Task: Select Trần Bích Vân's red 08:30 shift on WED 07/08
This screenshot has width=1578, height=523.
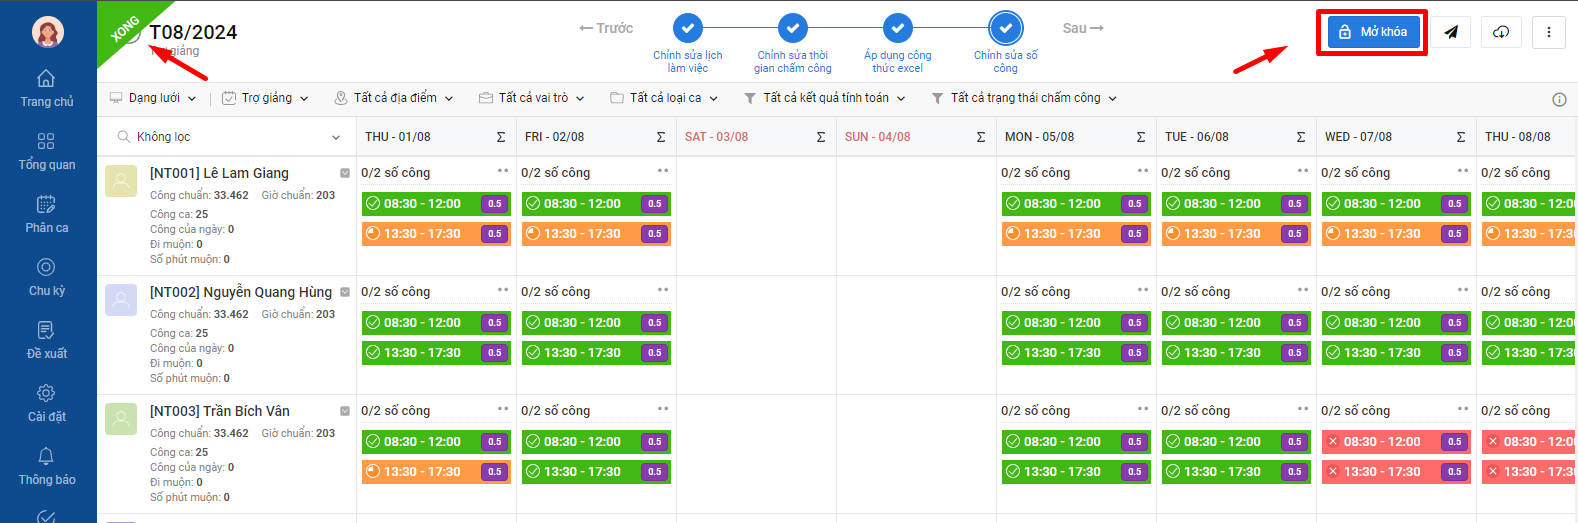Action: pyautogui.click(x=1396, y=442)
